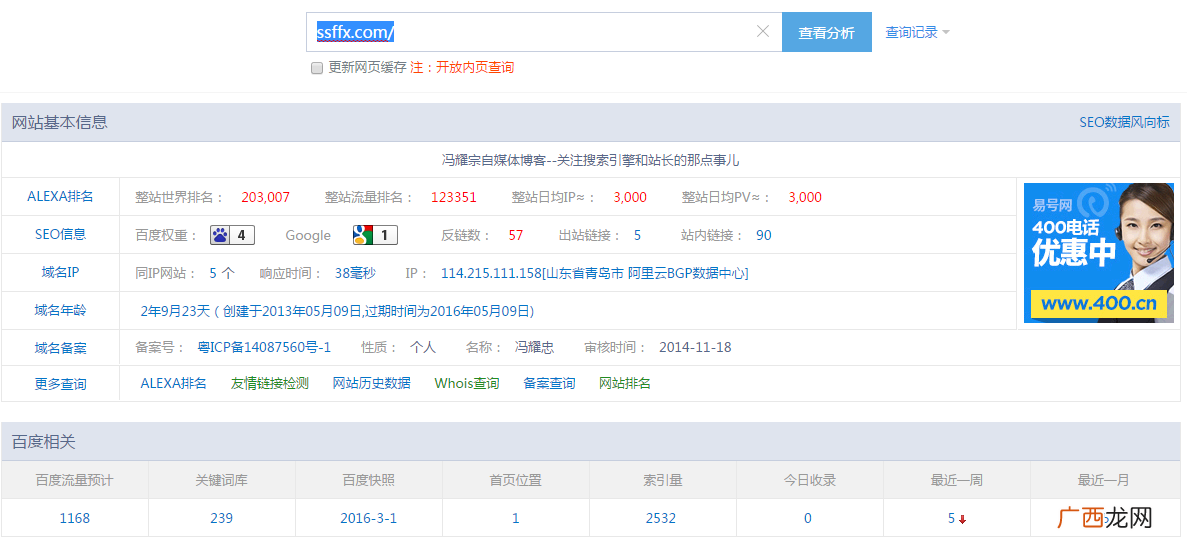Click 今日收录 value 0
Image resolution: width=1187 pixels, height=546 pixels.
click(x=808, y=519)
